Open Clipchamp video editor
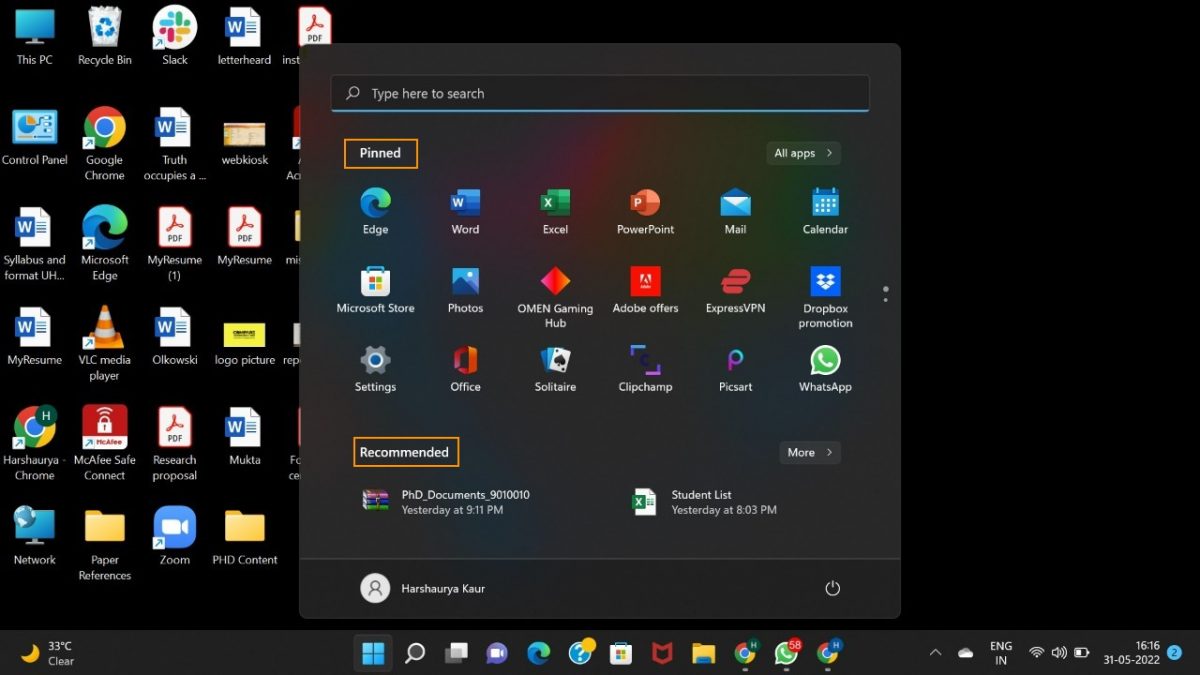 (x=644, y=368)
